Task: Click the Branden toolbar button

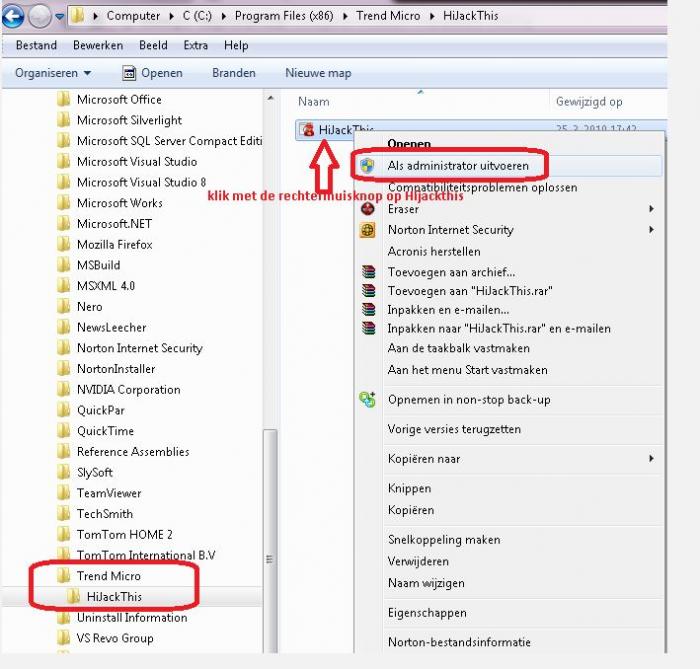Action: point(233,73)
